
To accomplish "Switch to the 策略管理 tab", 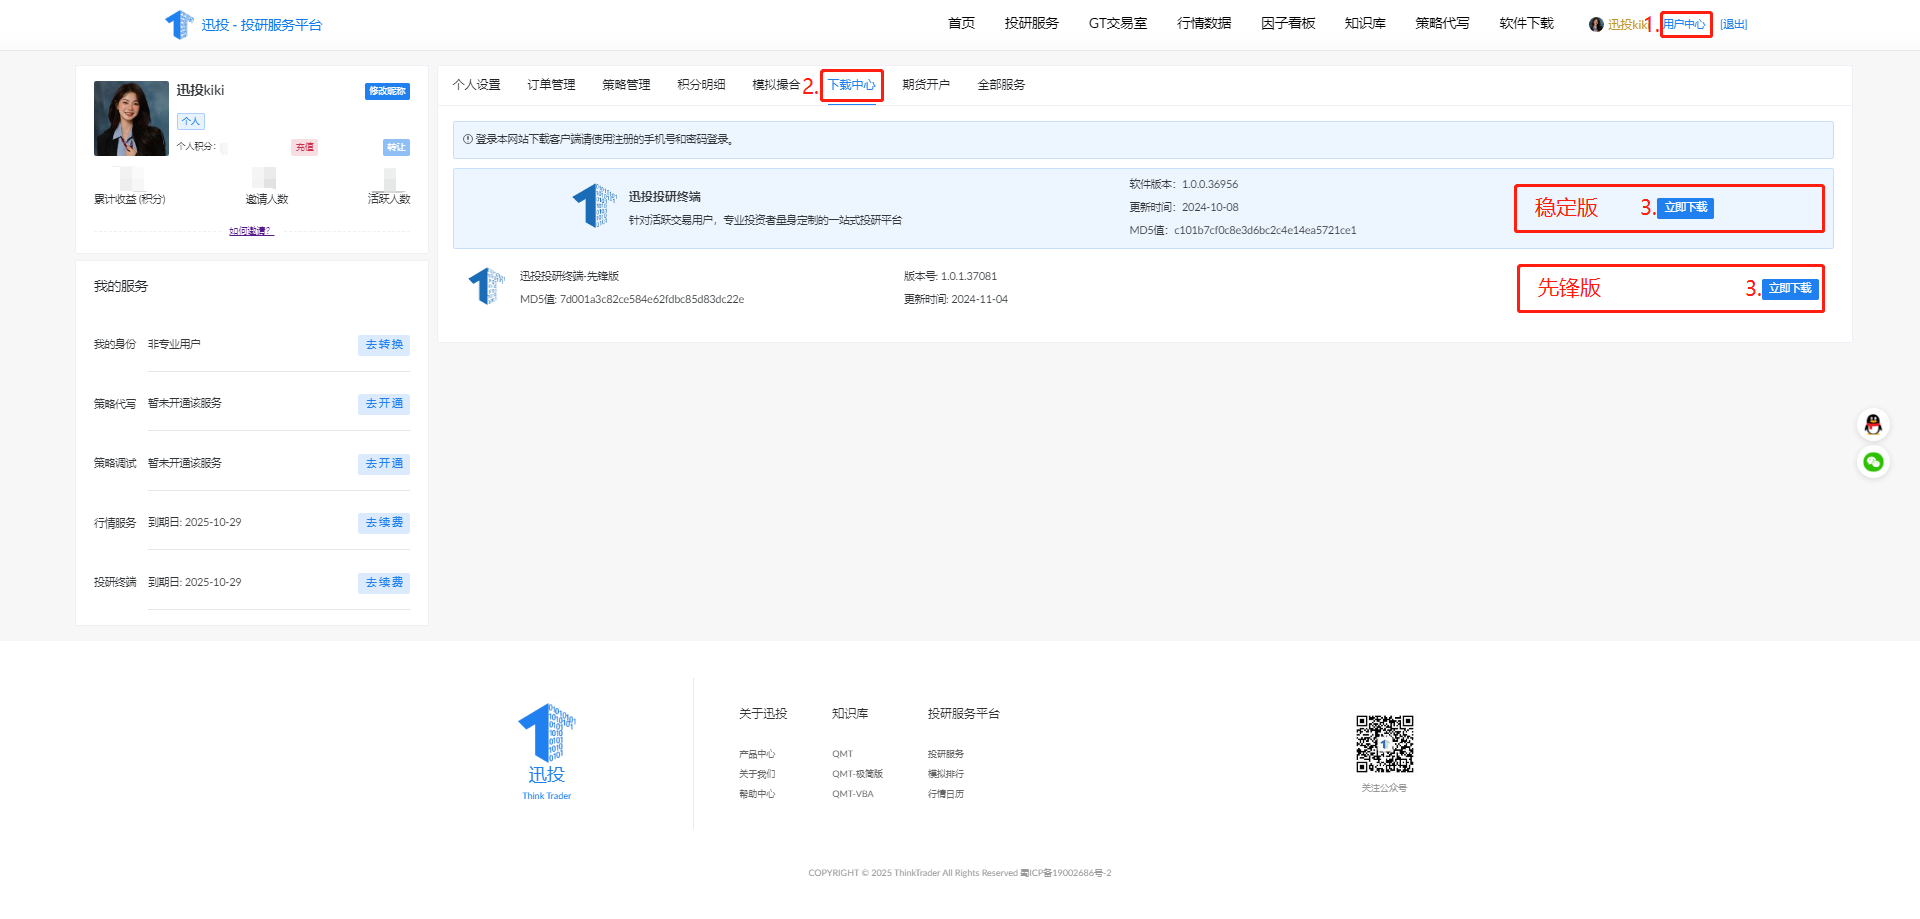I will (x=626, y=85).
